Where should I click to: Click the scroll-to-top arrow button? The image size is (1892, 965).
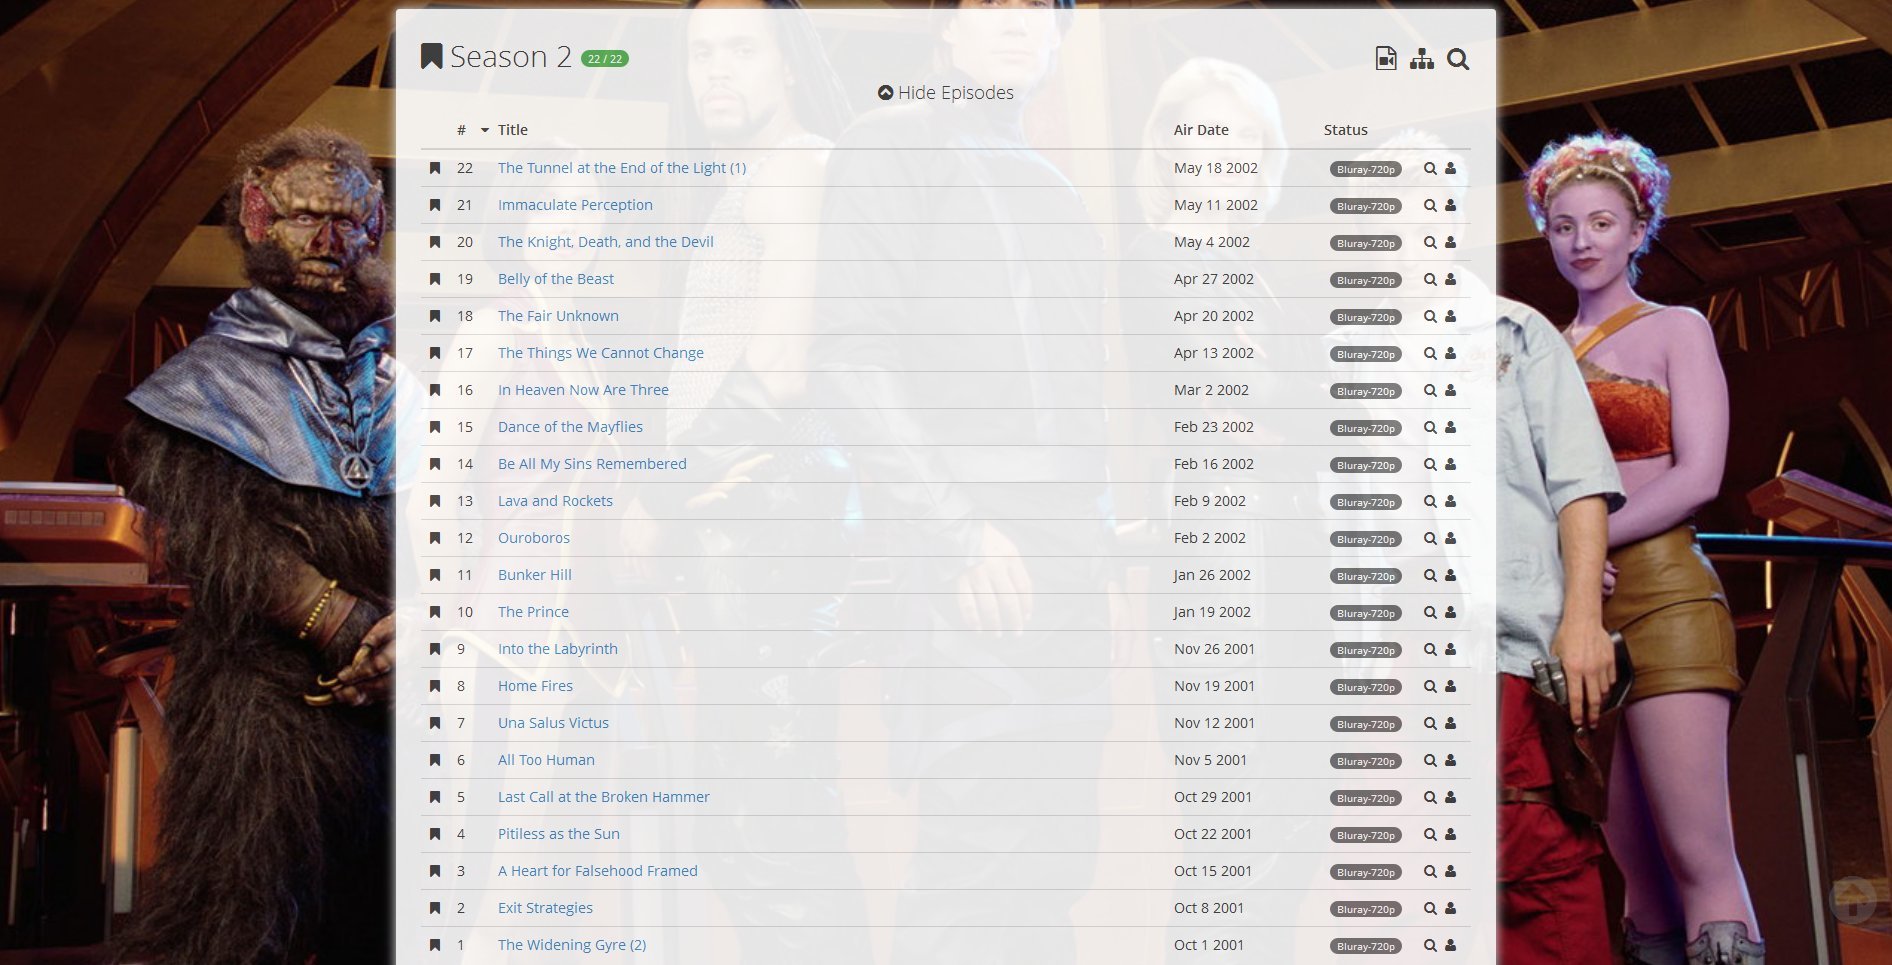click(1852, 901)
